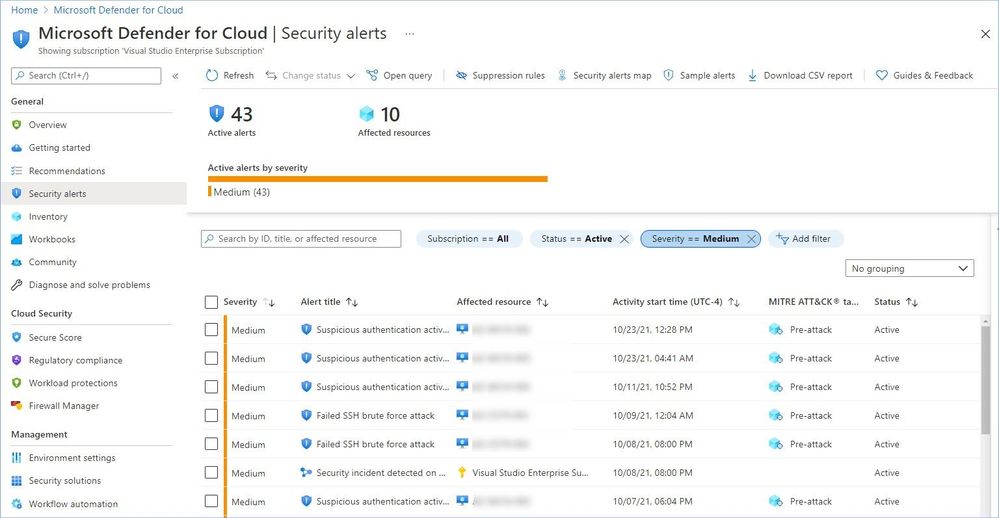
Task: Check the Failed SSH alert dated 10/08/21, 08:00 PM
Action: click(212, 444)
